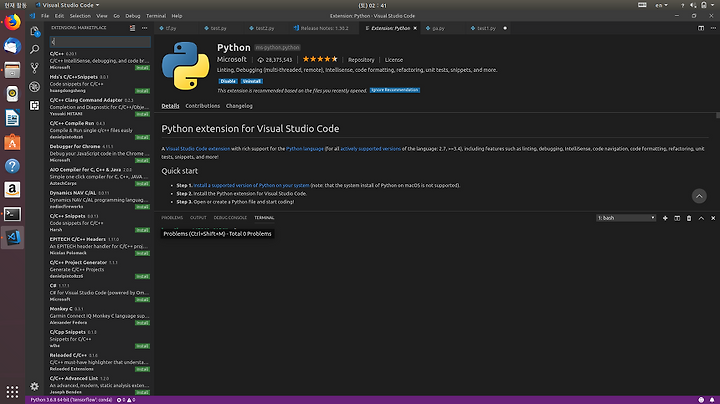The image size is (720, 404).
Task: Open Extensions Marketplace more actions menu
Action: [x=144, y=28]
